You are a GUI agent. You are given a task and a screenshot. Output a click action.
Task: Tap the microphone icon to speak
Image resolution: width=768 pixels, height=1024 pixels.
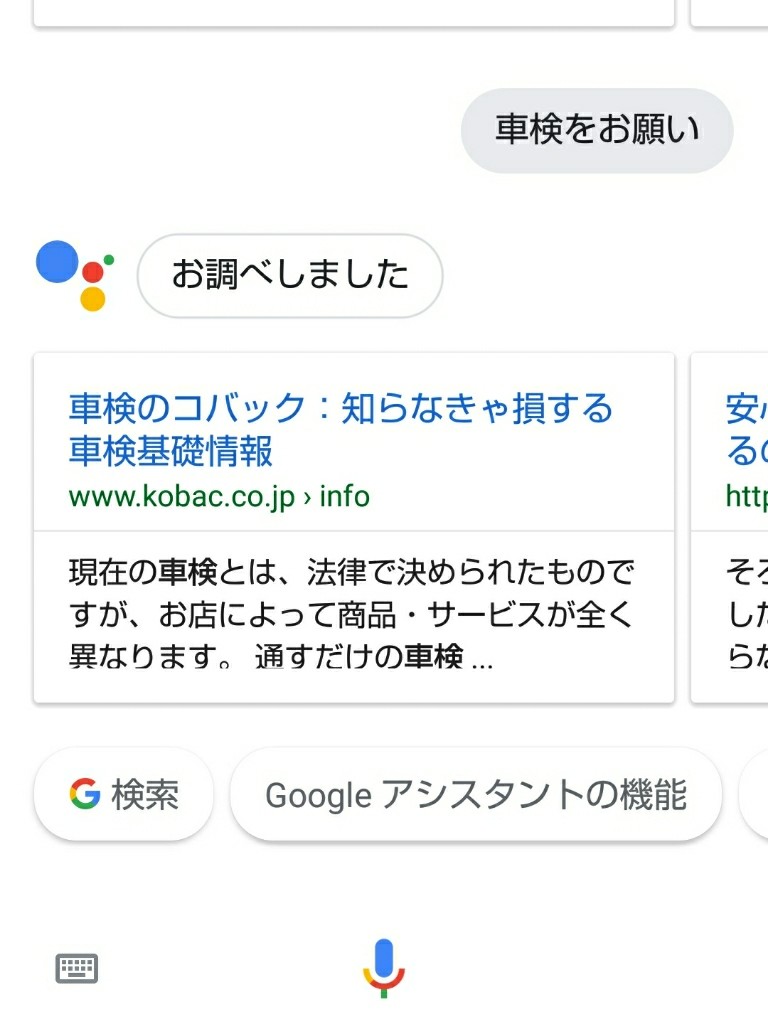tap(384, 968)
